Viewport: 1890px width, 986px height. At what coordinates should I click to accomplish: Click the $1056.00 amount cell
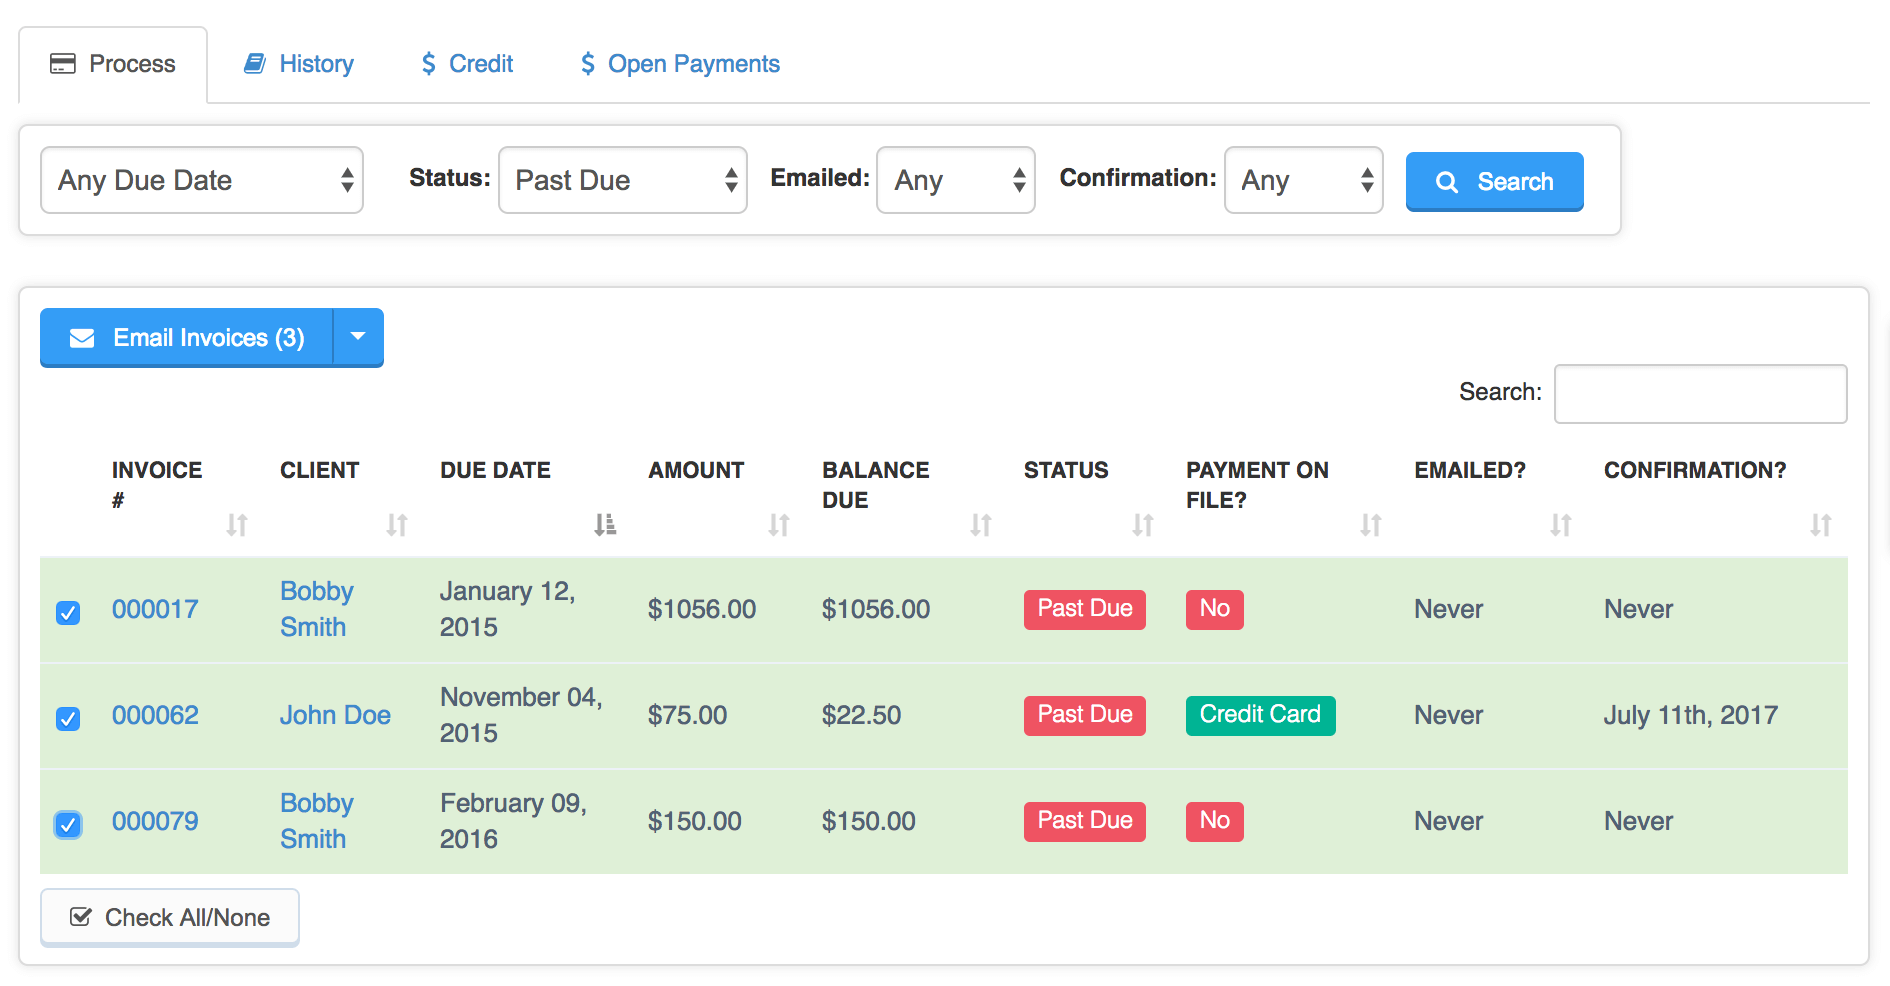coord(702,609)
